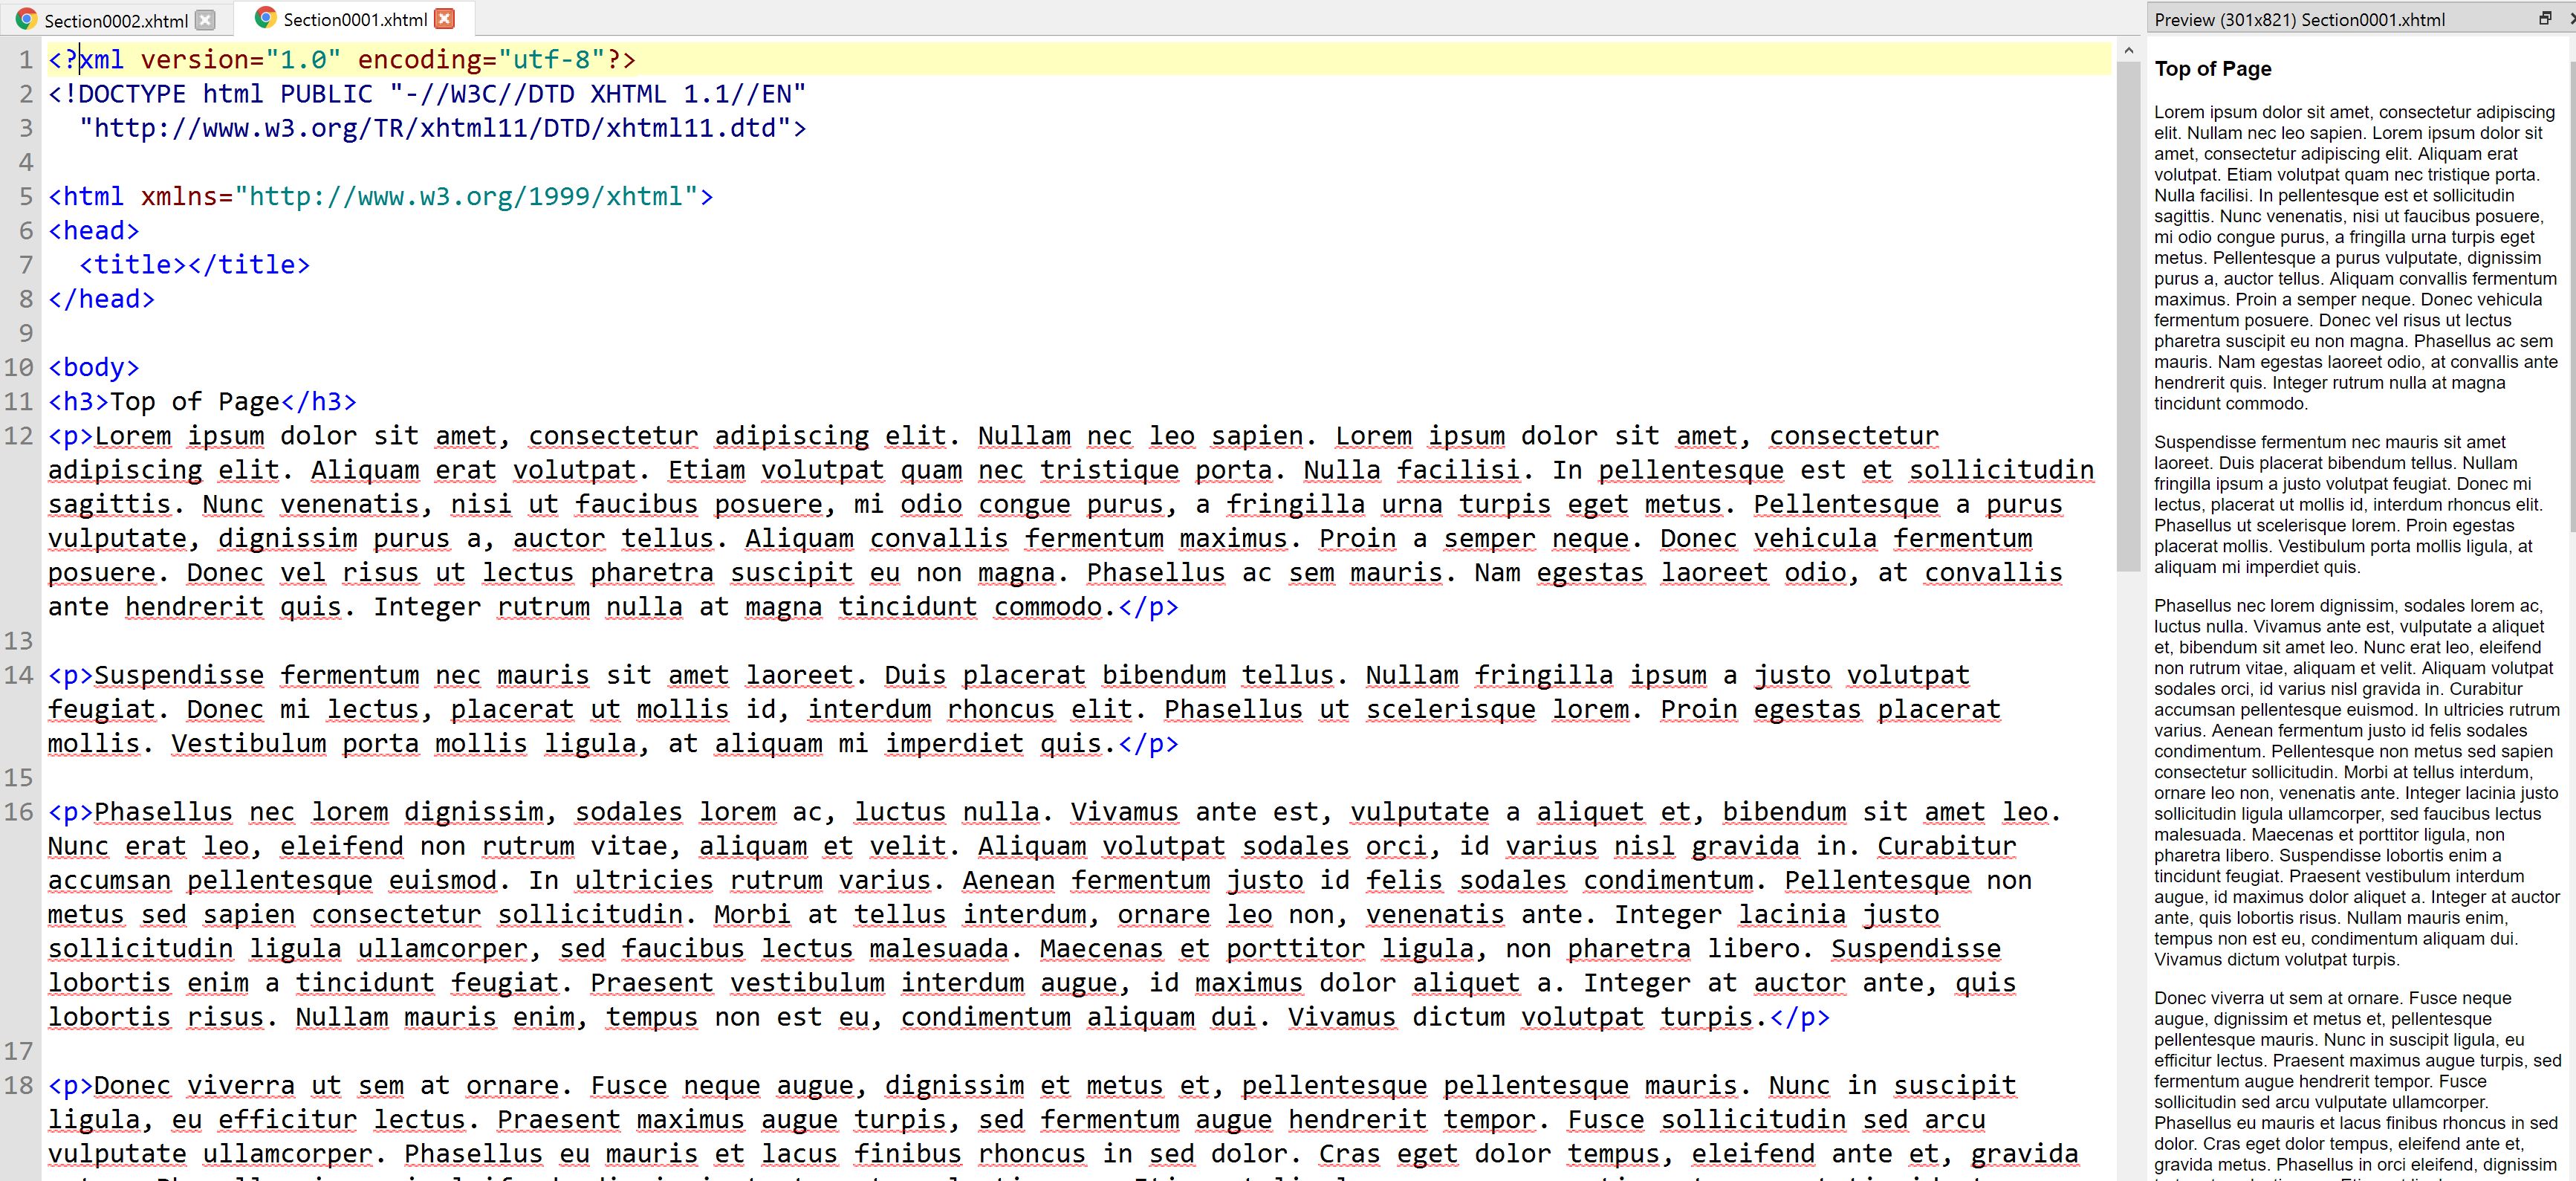Close the Section0001.xhtml tab
The width and height of the screenshot is (2576, 1181).
445,19
